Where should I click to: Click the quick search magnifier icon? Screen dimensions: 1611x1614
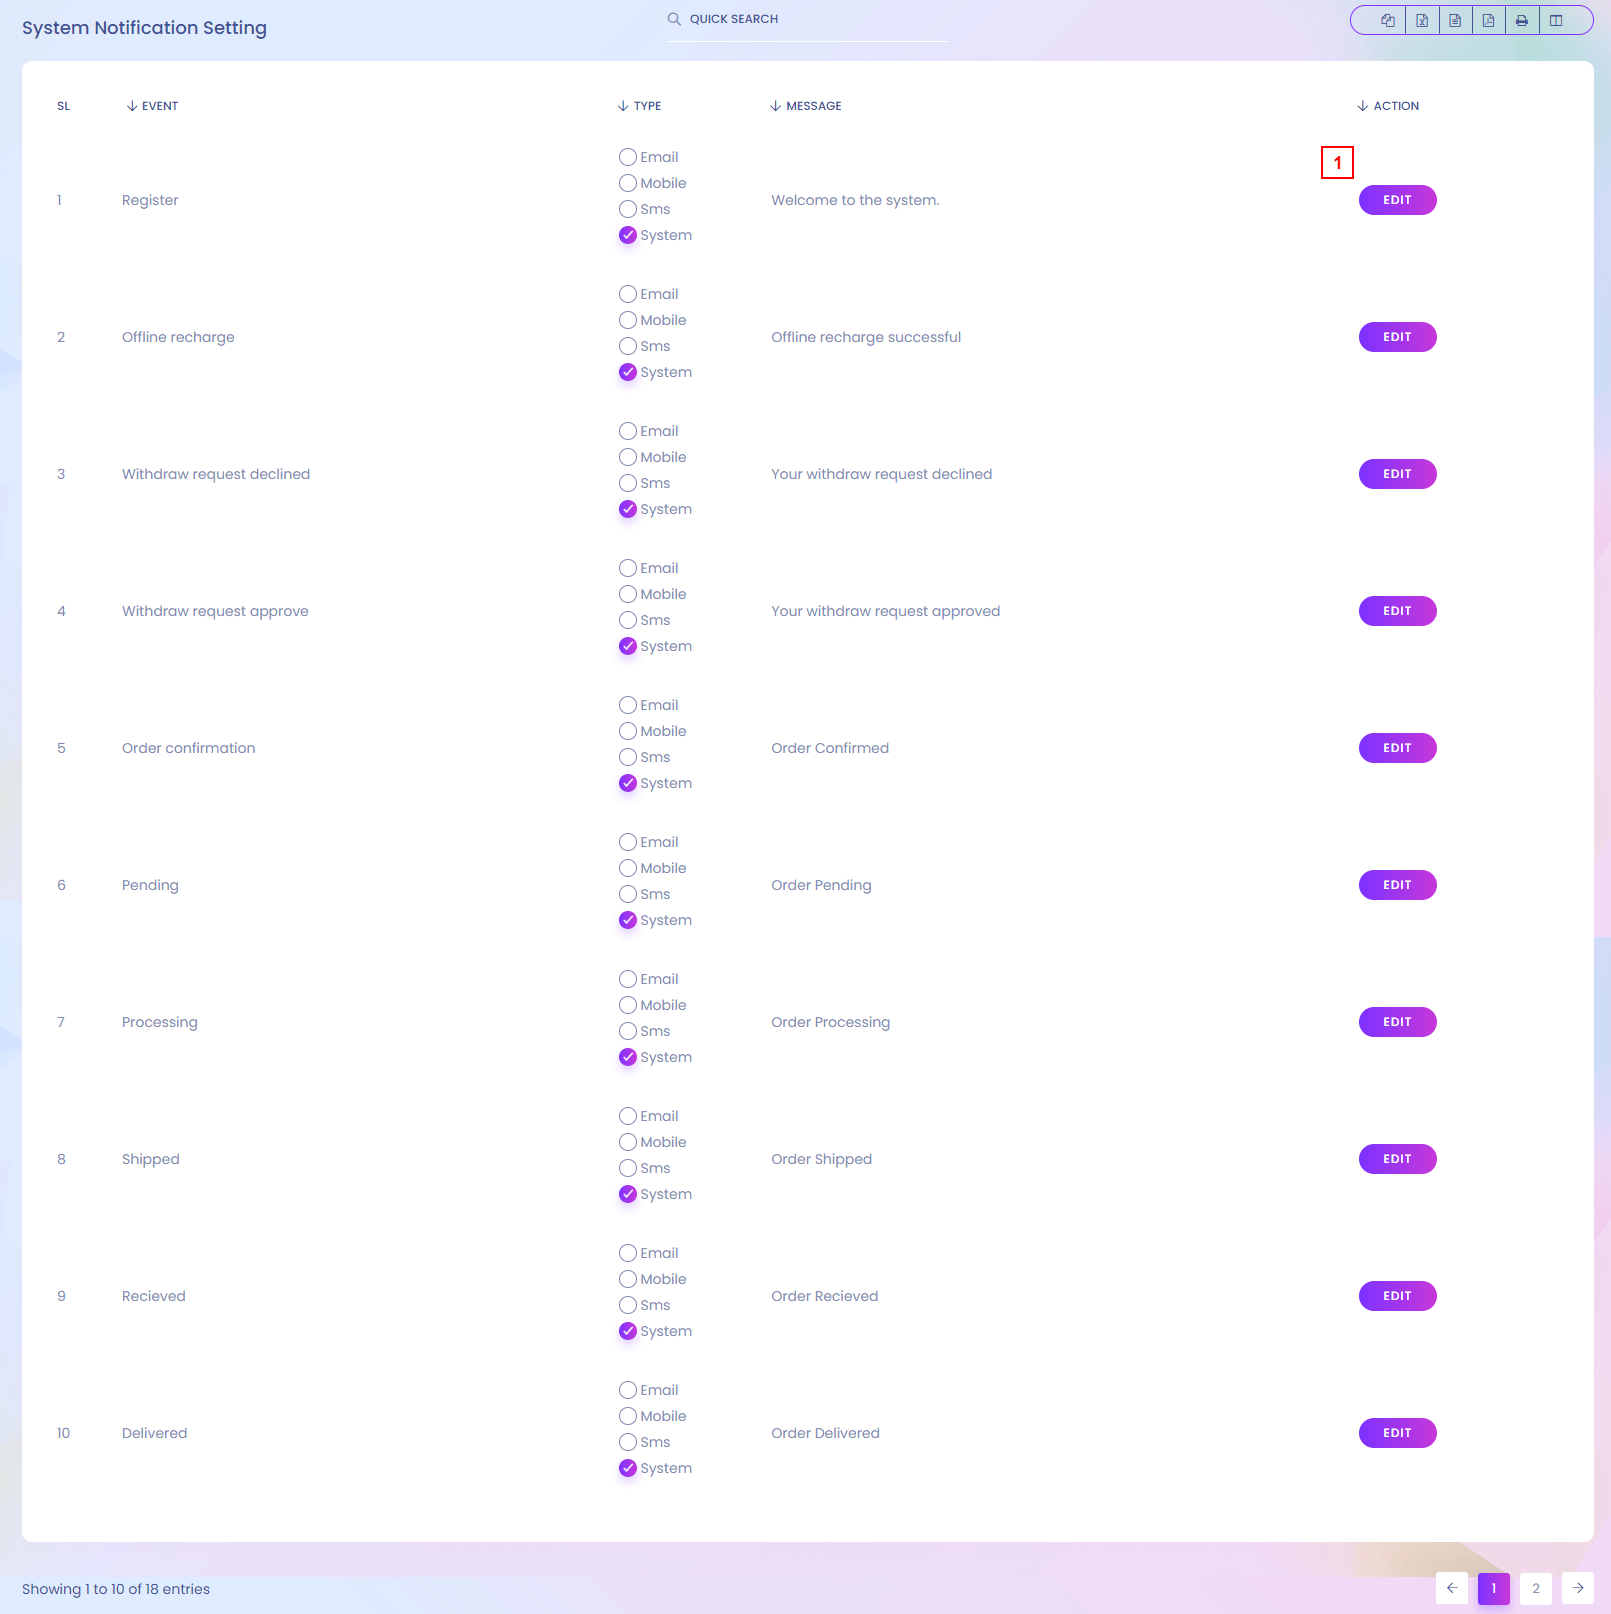675,19
